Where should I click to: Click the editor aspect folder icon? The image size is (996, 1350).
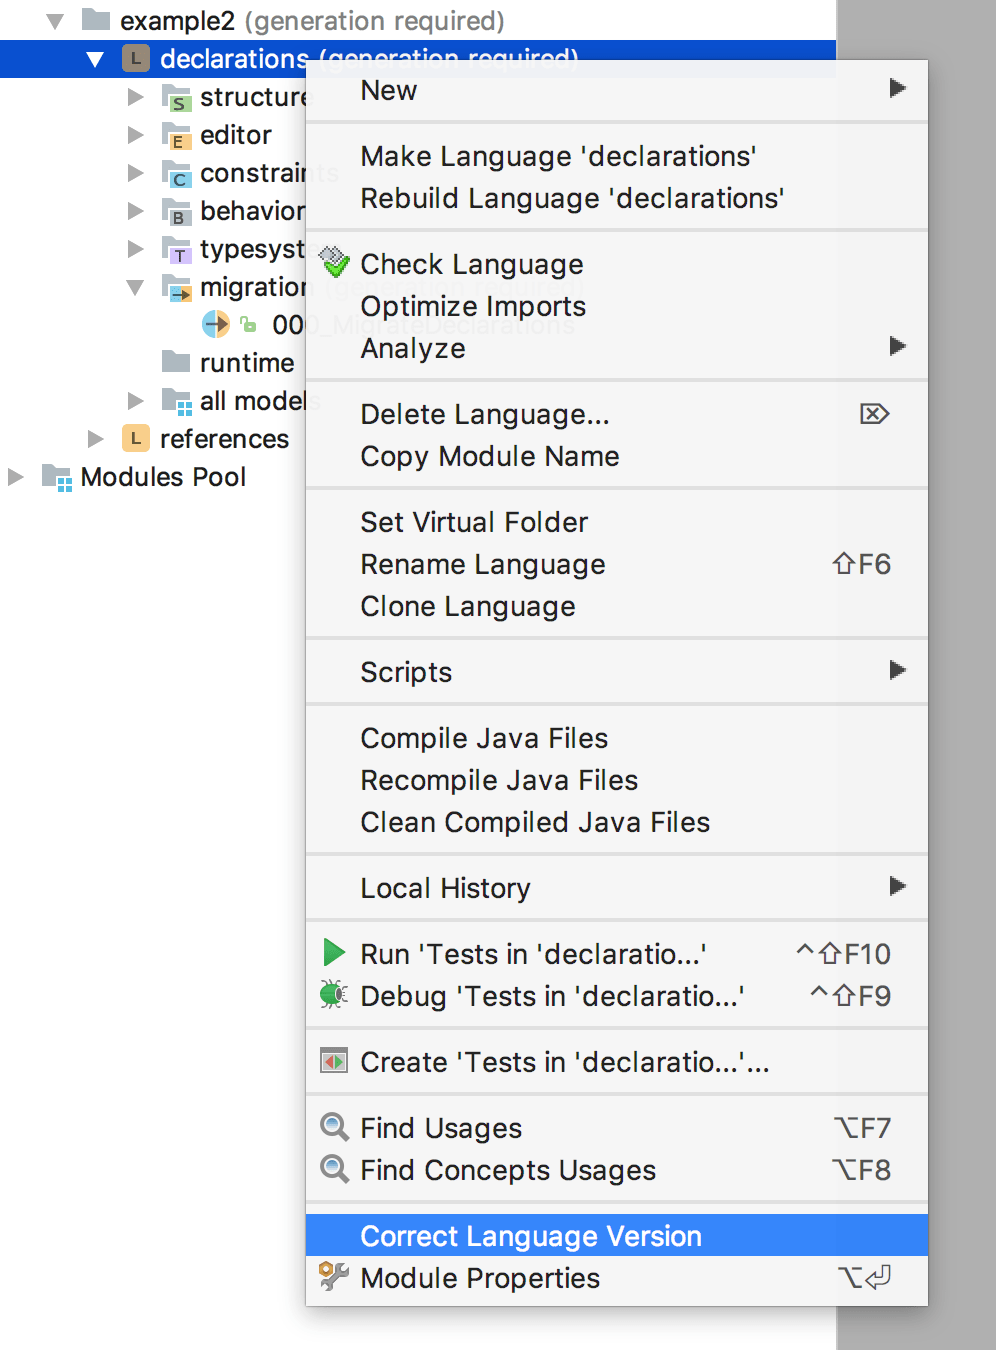(176, 136)
